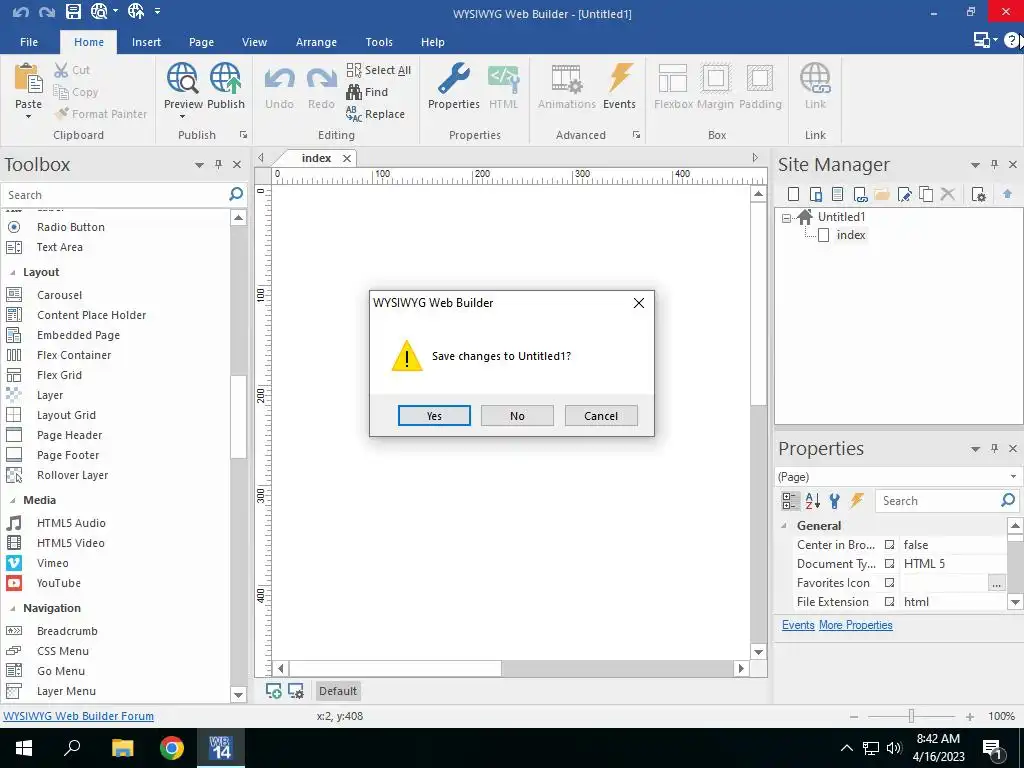Cancel the save changes dialog

(x=601, y=416)
